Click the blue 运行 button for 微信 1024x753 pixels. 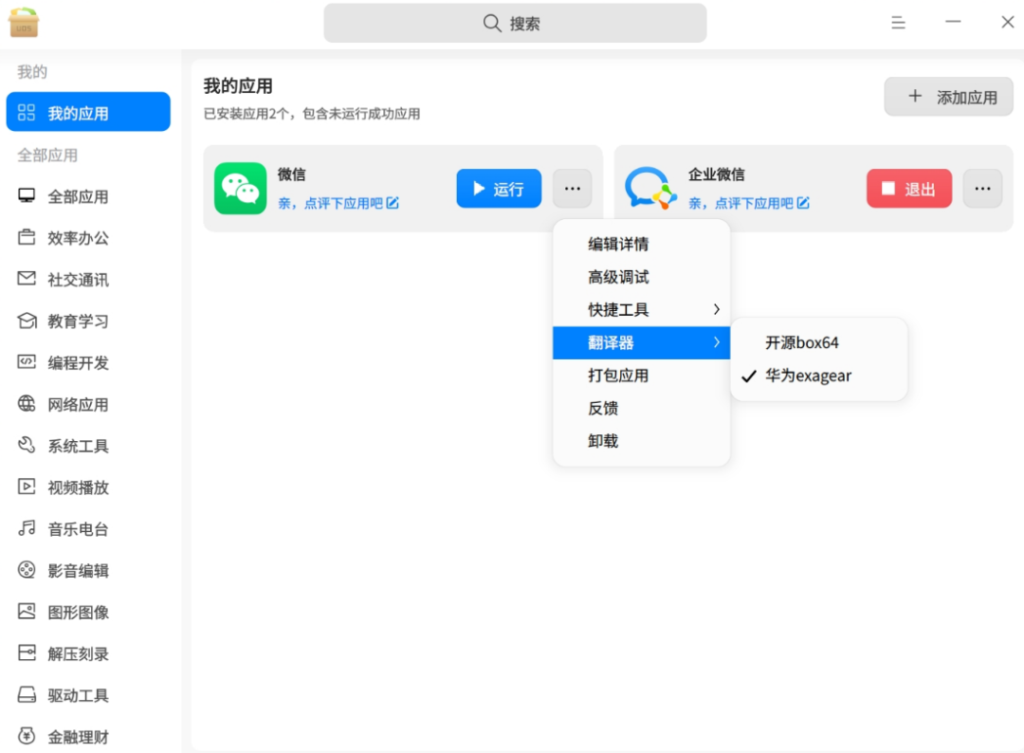(498, 188)
